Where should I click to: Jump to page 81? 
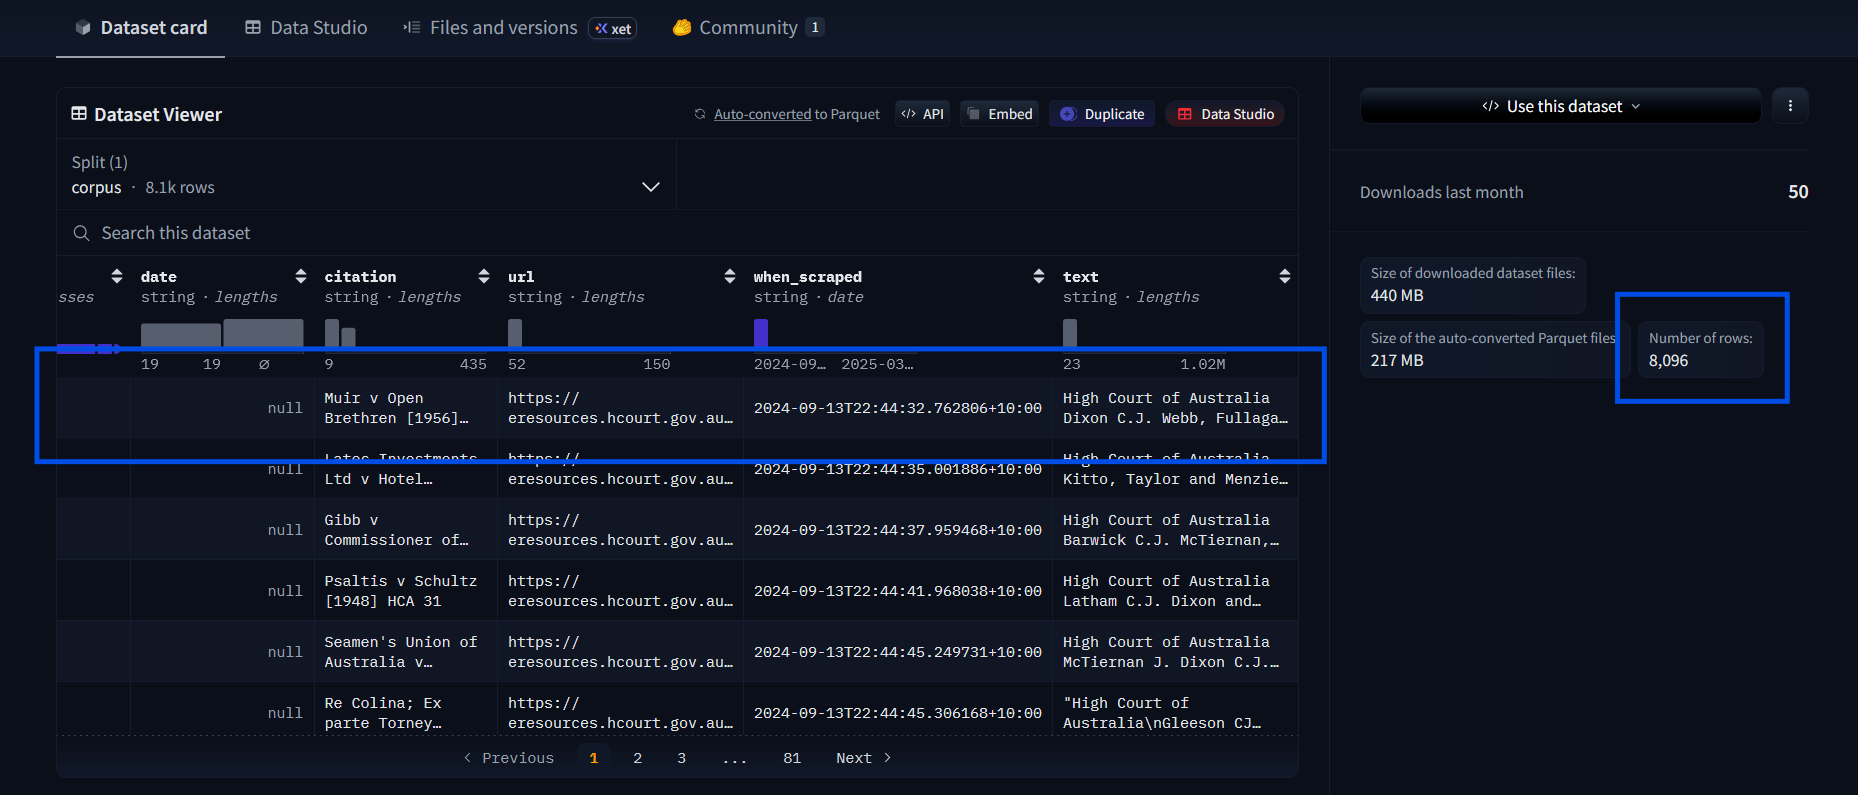click(792, 758)
